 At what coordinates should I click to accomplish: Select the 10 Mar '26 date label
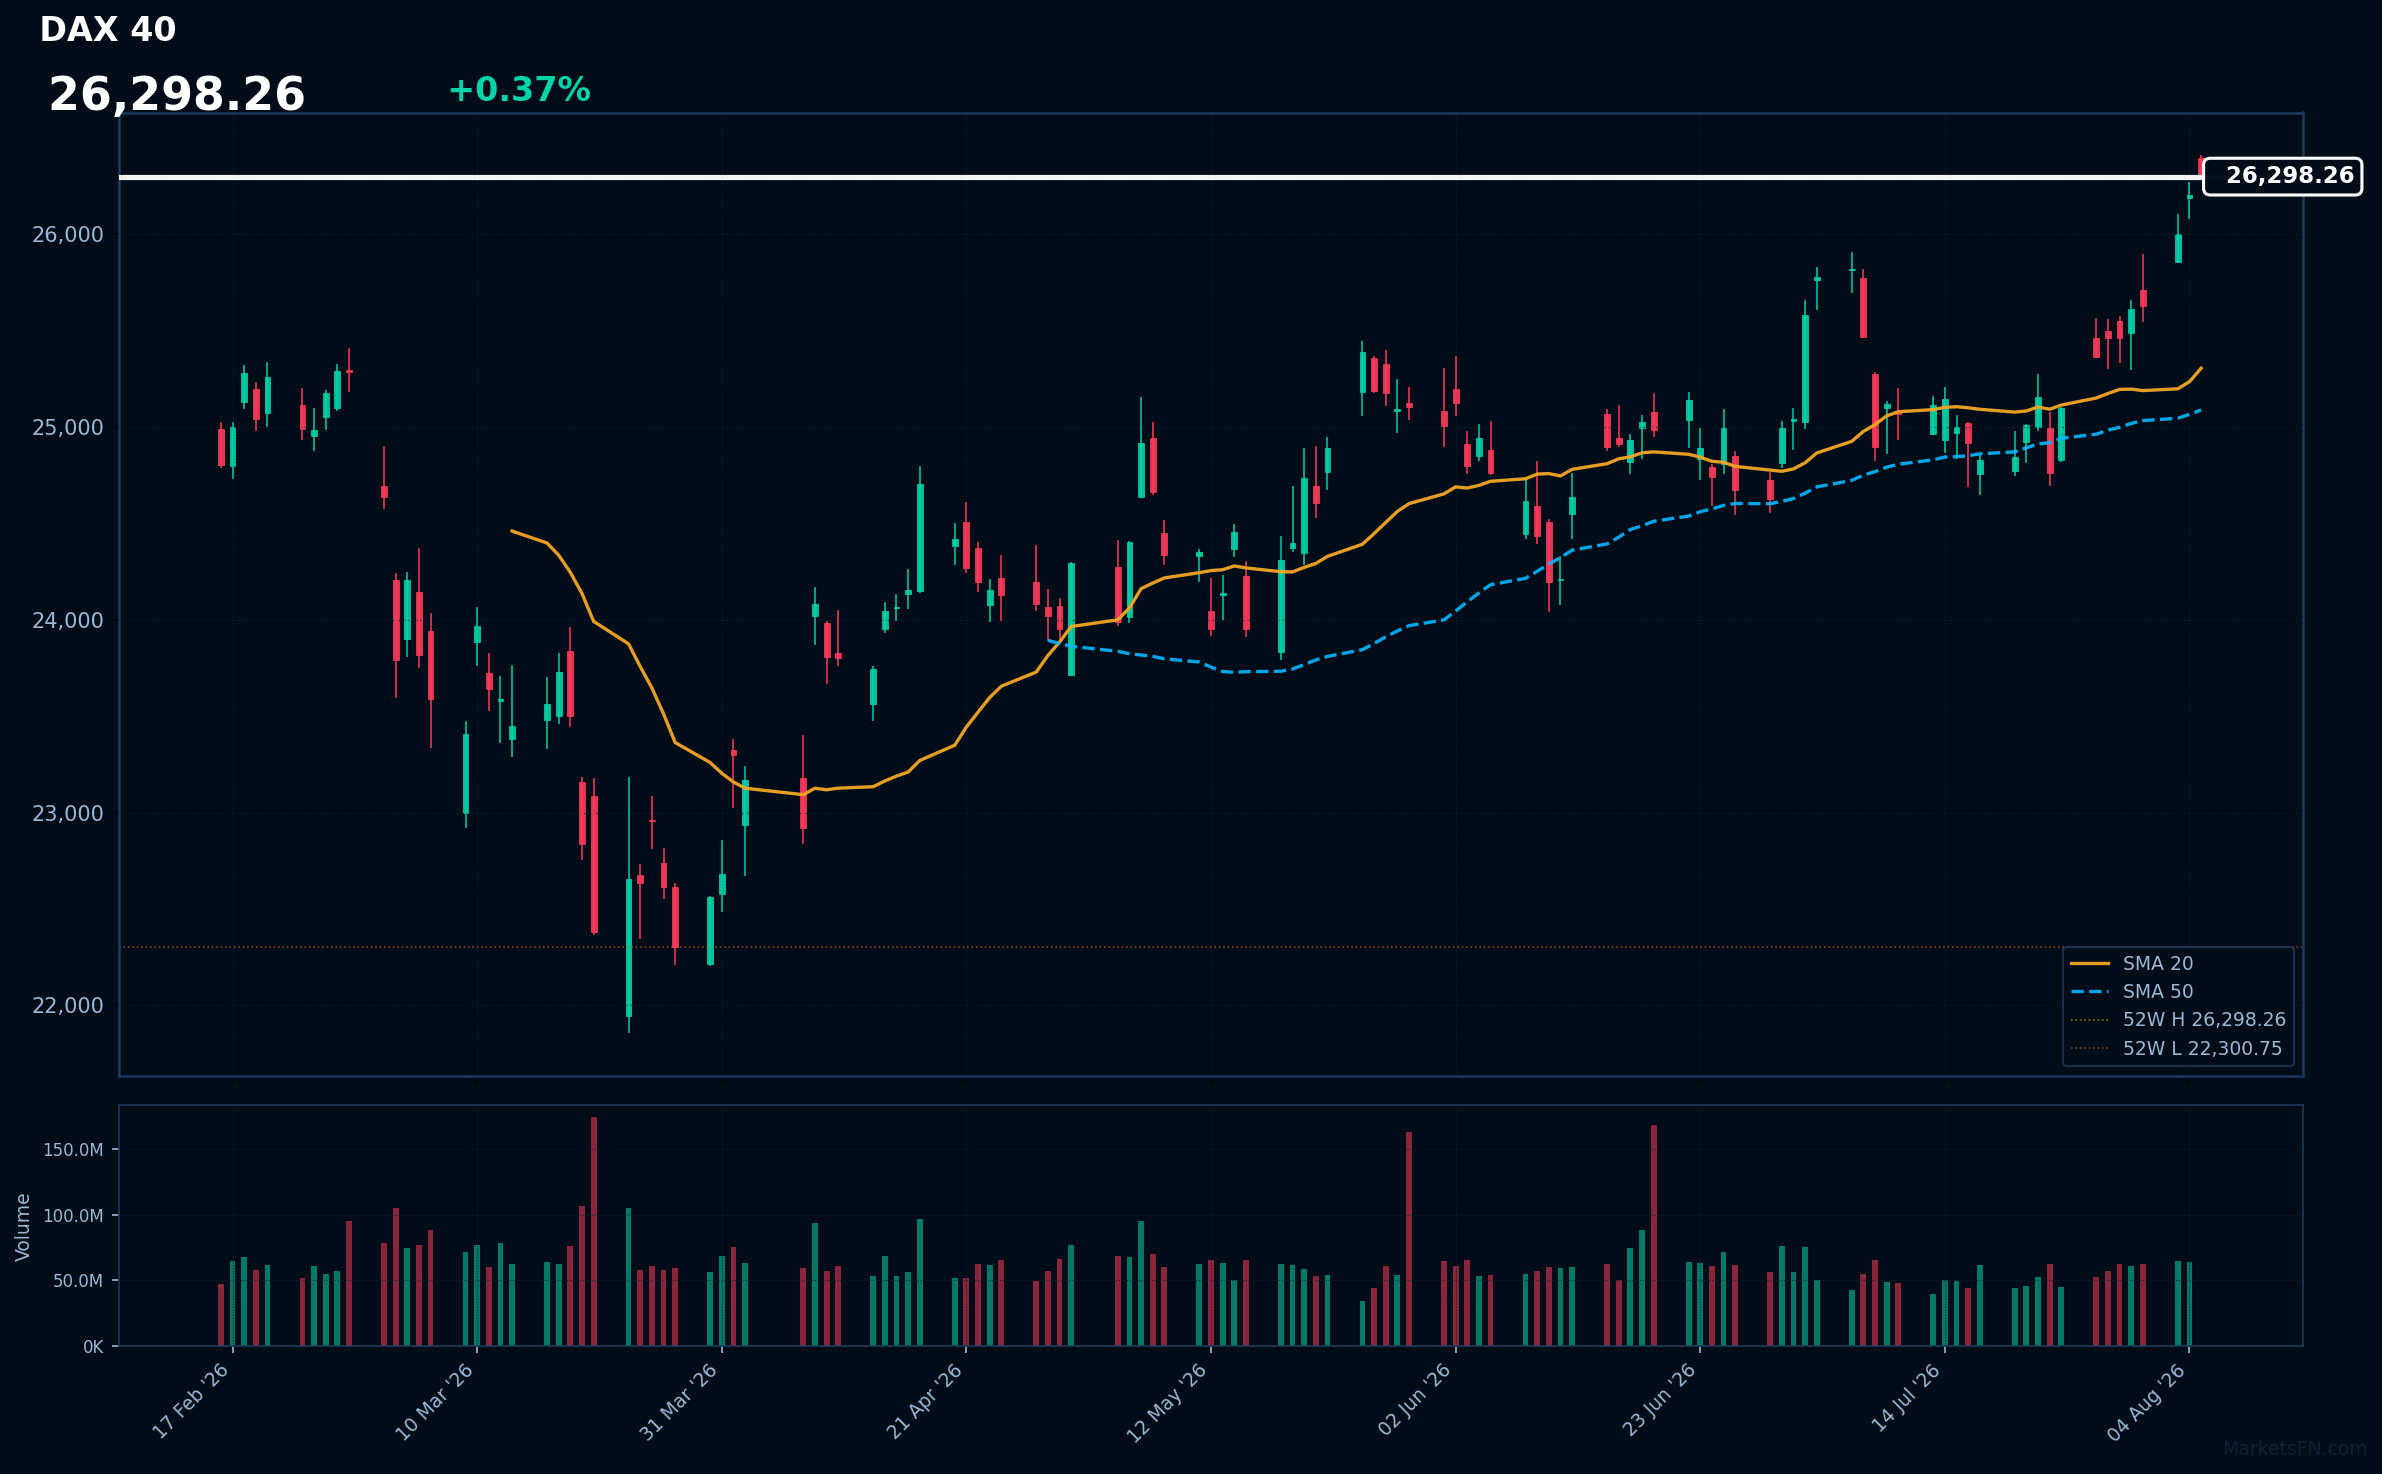coord(435,1401)
